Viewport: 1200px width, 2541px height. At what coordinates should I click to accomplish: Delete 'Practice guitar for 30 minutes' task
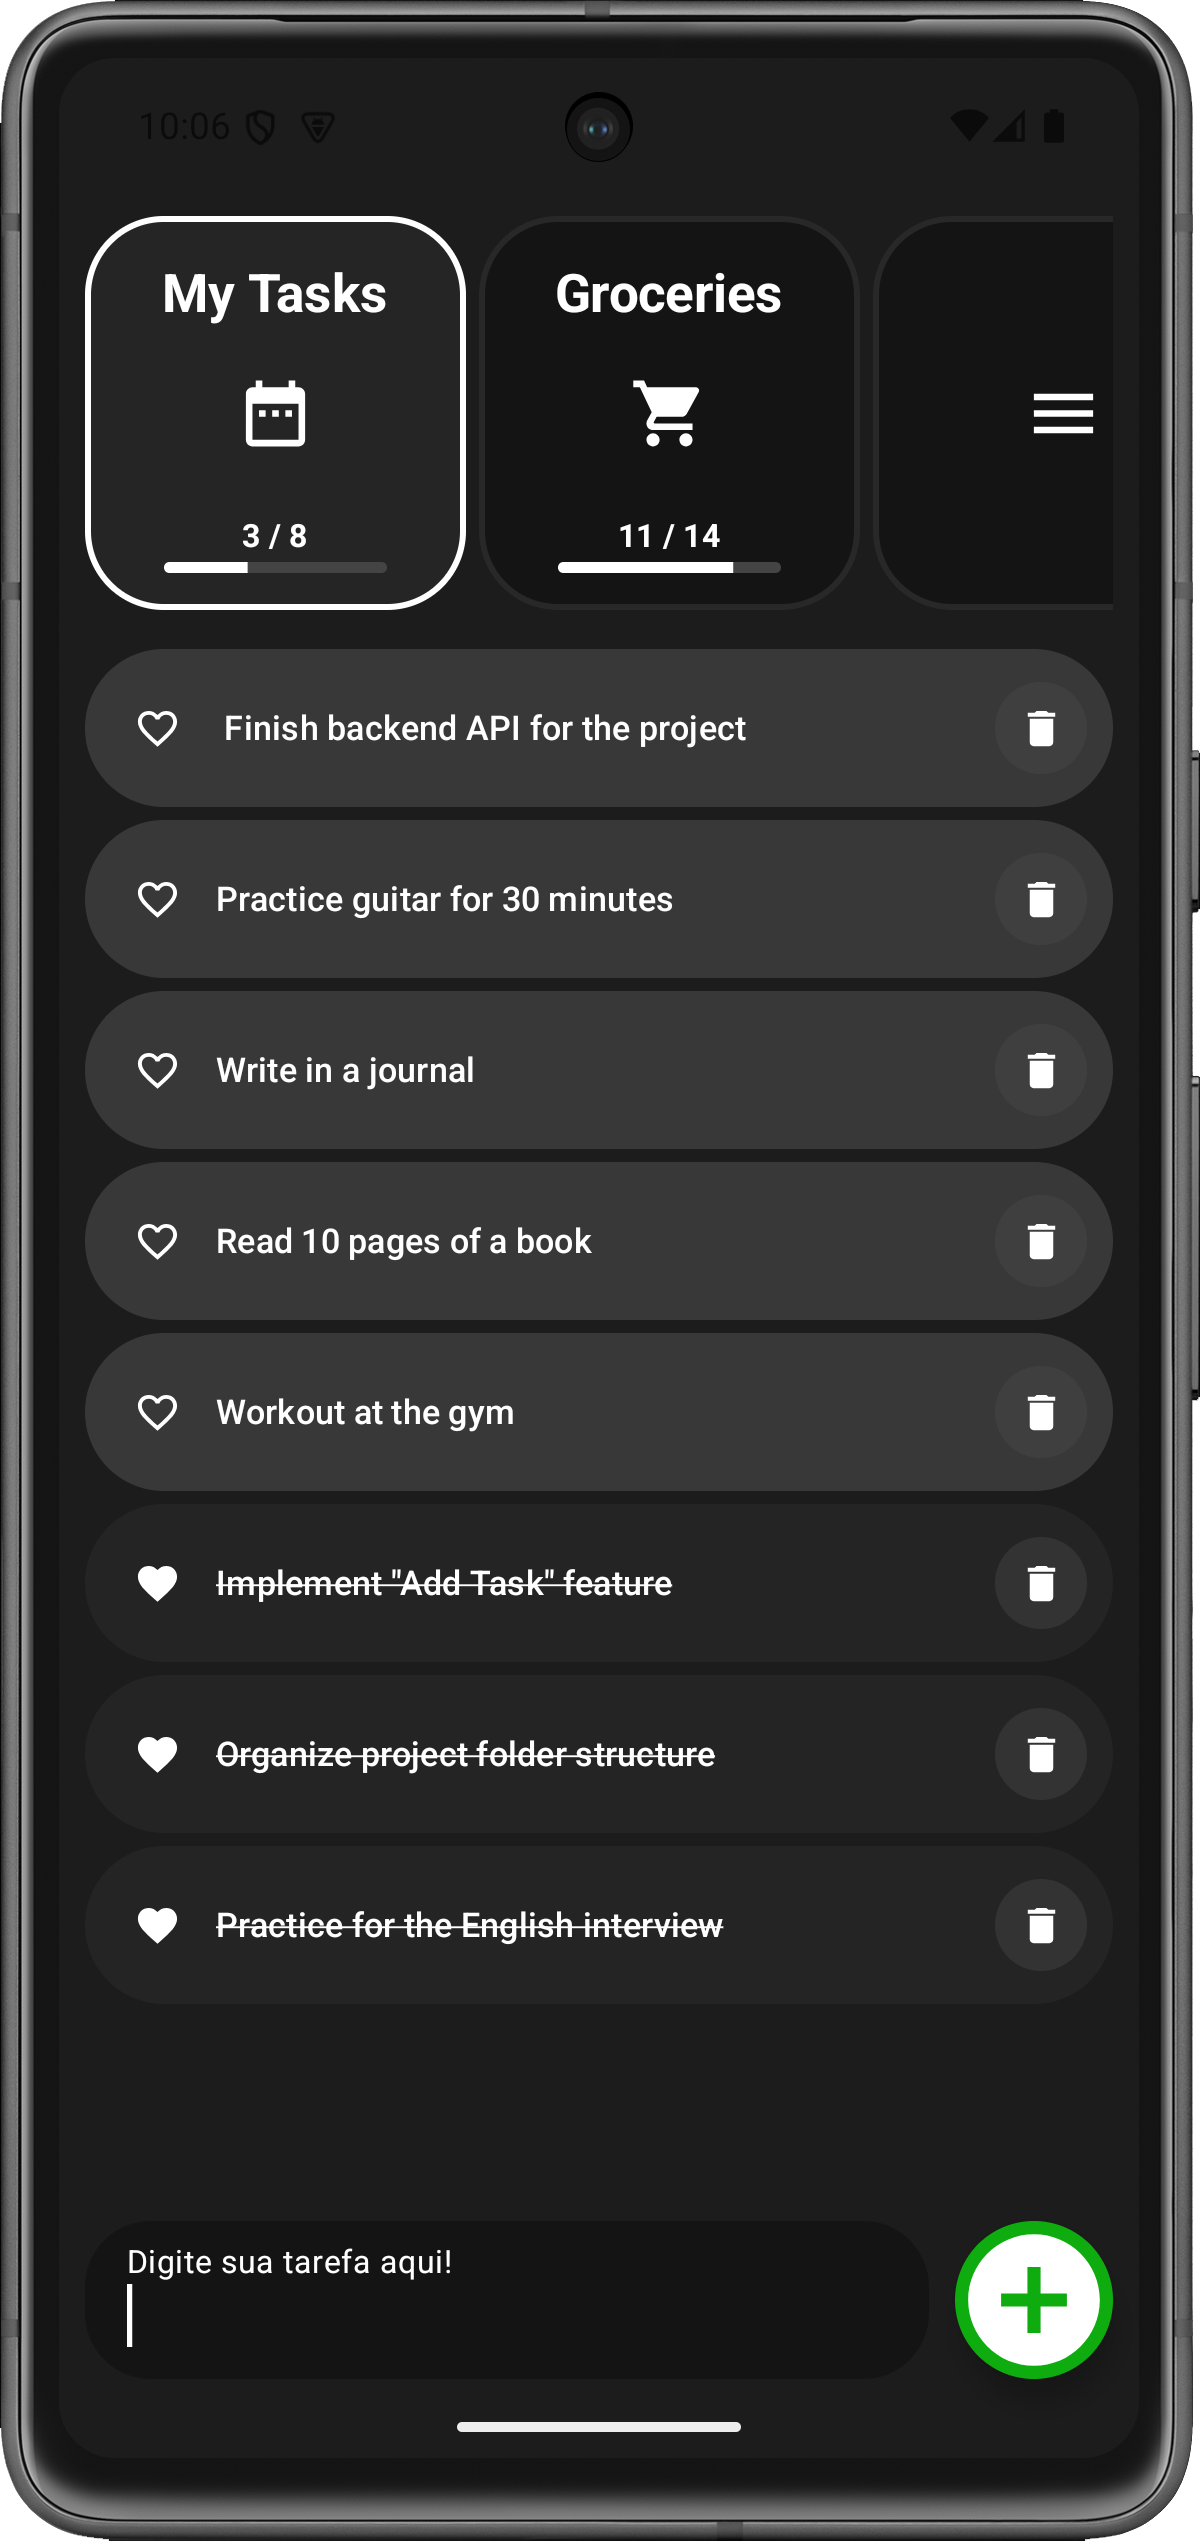click(x=1041, y=899)
